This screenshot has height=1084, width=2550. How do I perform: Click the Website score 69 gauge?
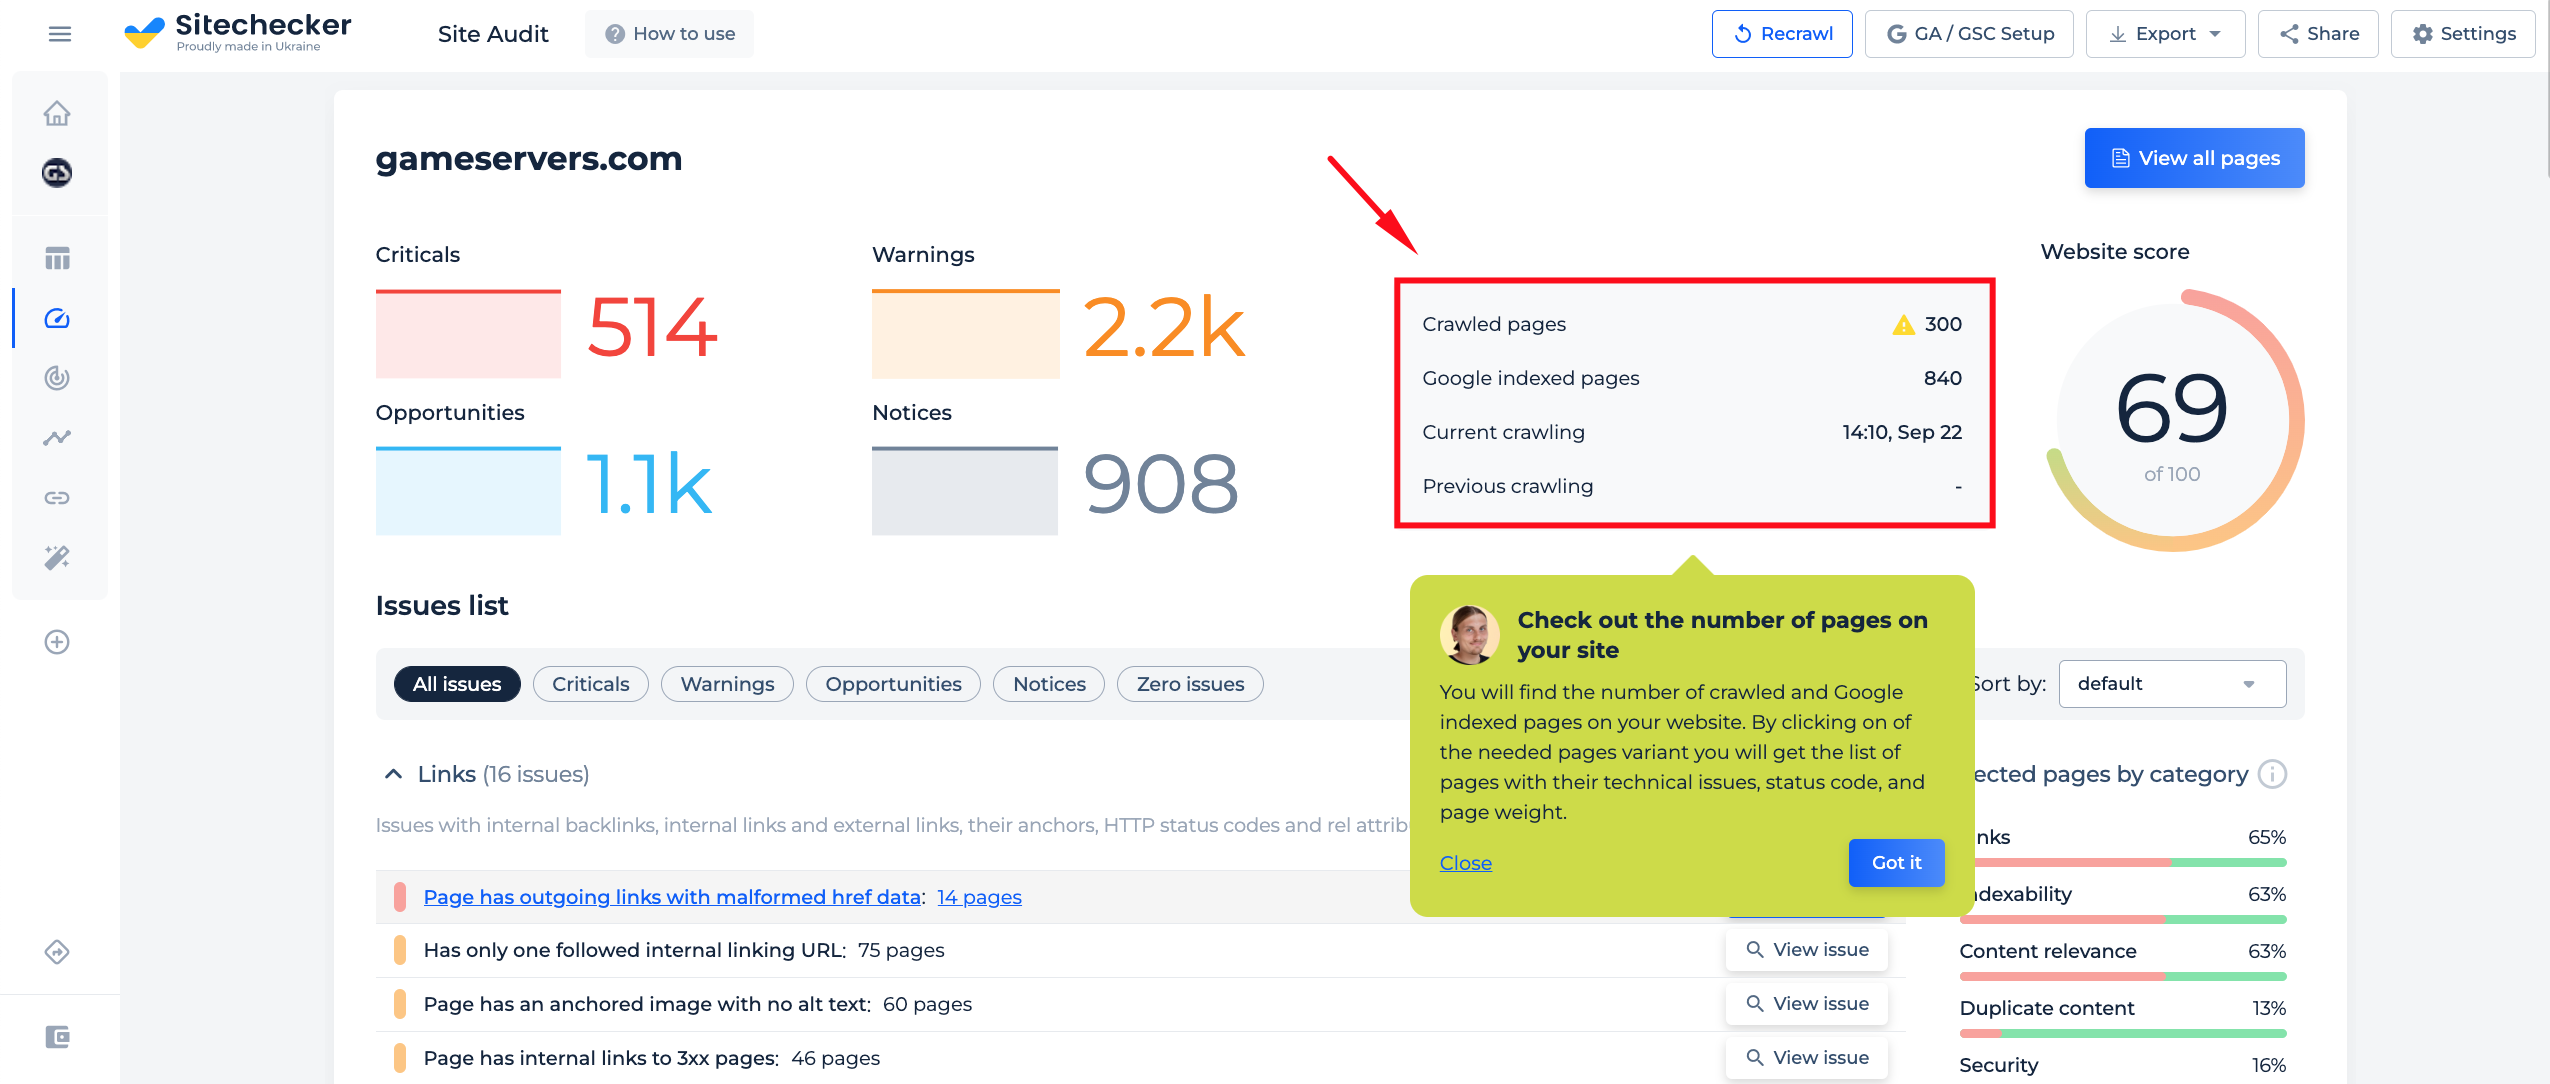tap(2174, 420)
